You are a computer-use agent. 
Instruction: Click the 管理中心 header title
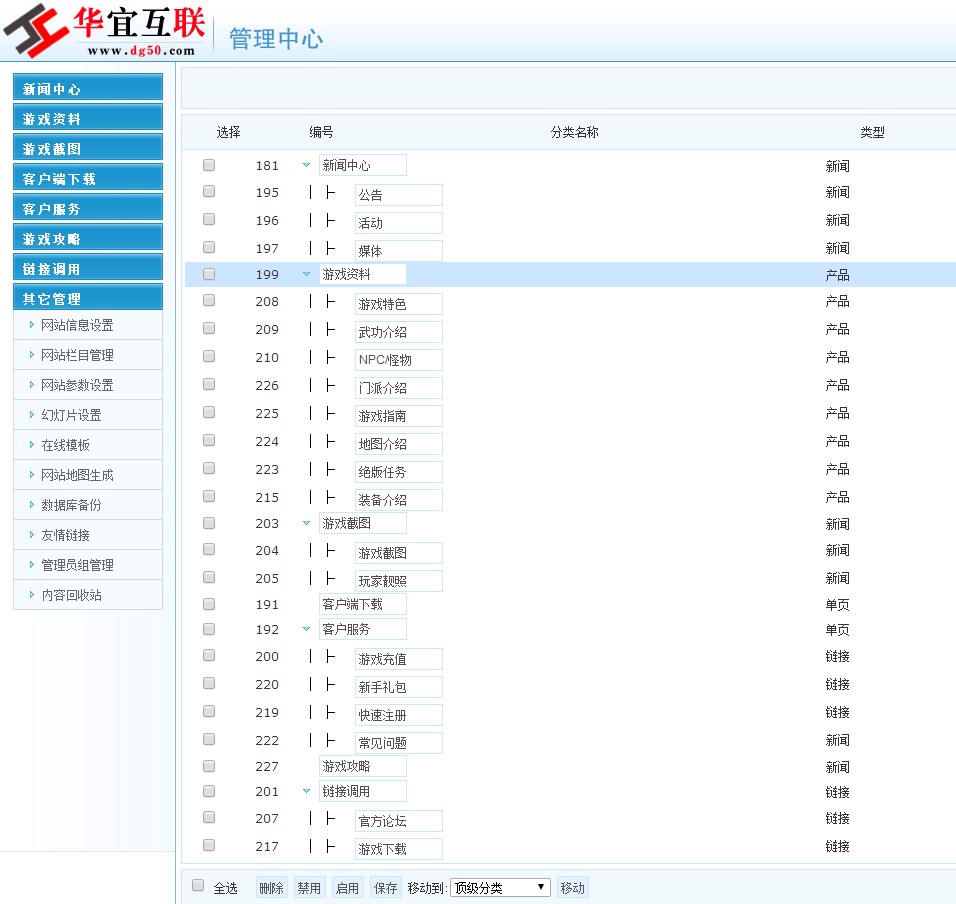(276, 38)
